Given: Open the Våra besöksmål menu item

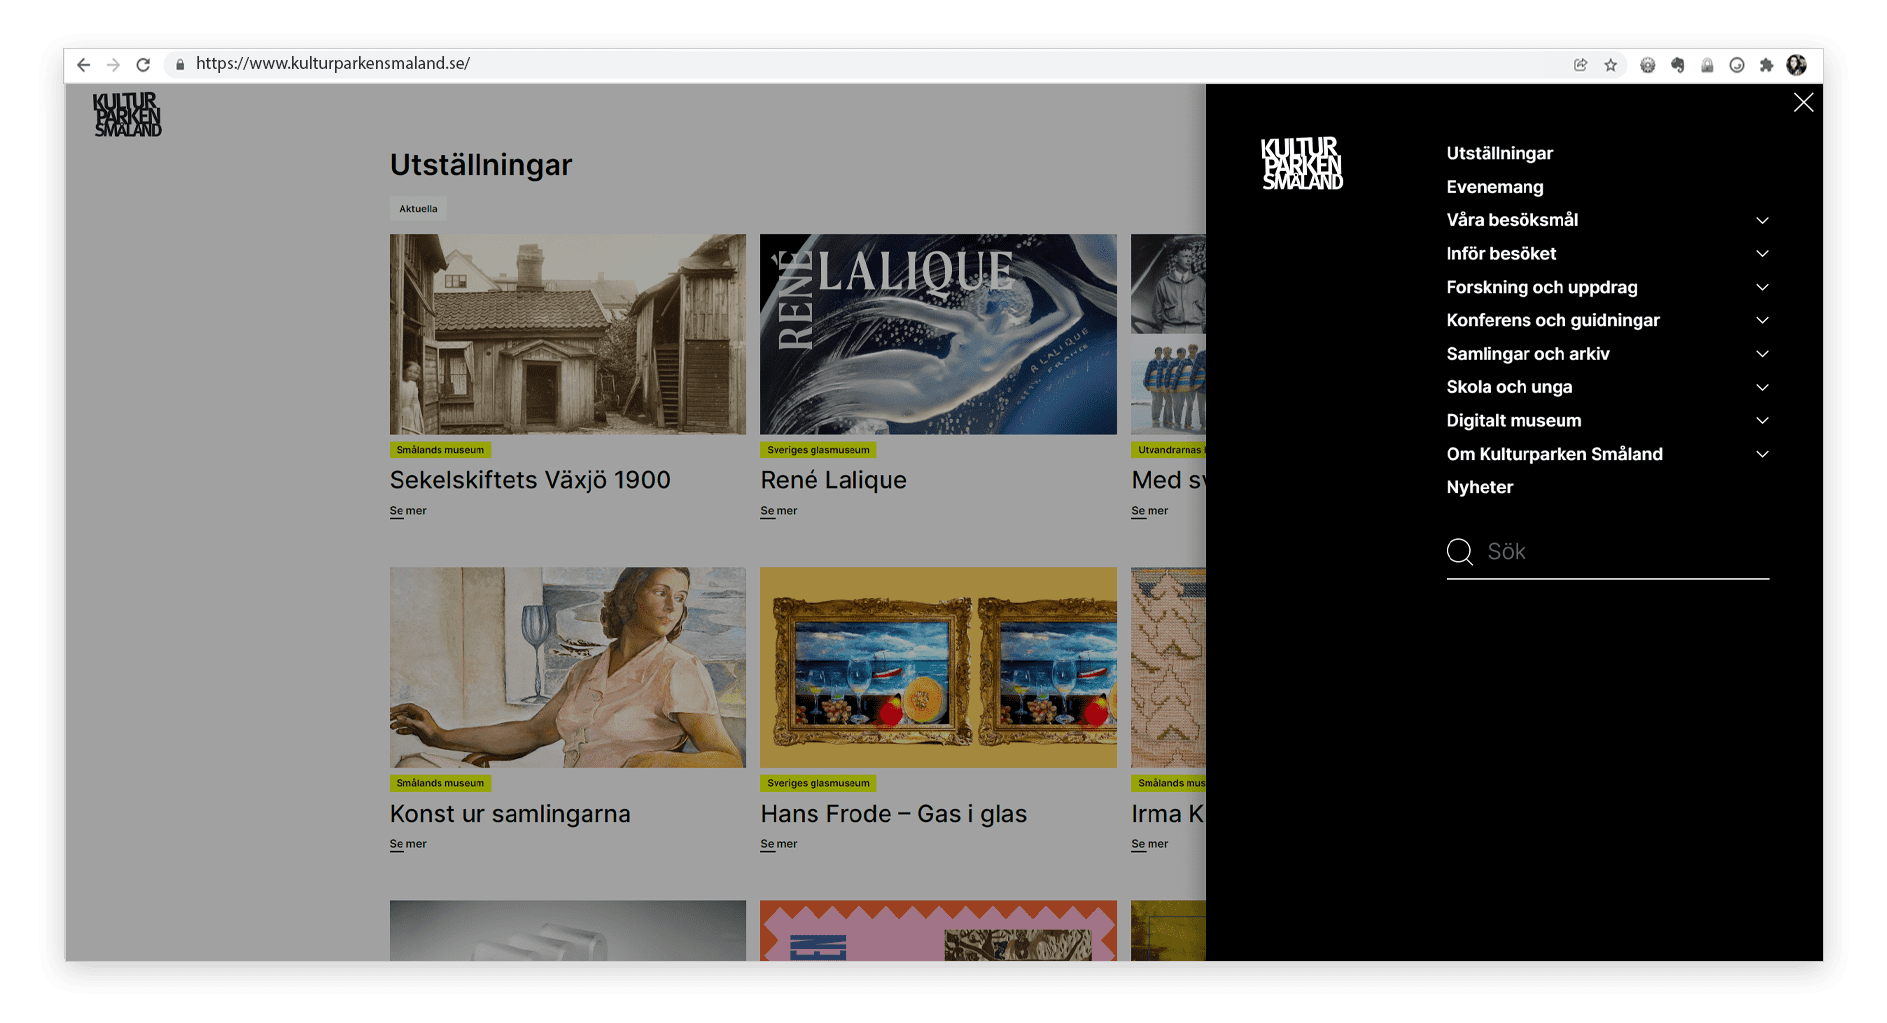Looking at the screenshot, I should (1512, 220).
